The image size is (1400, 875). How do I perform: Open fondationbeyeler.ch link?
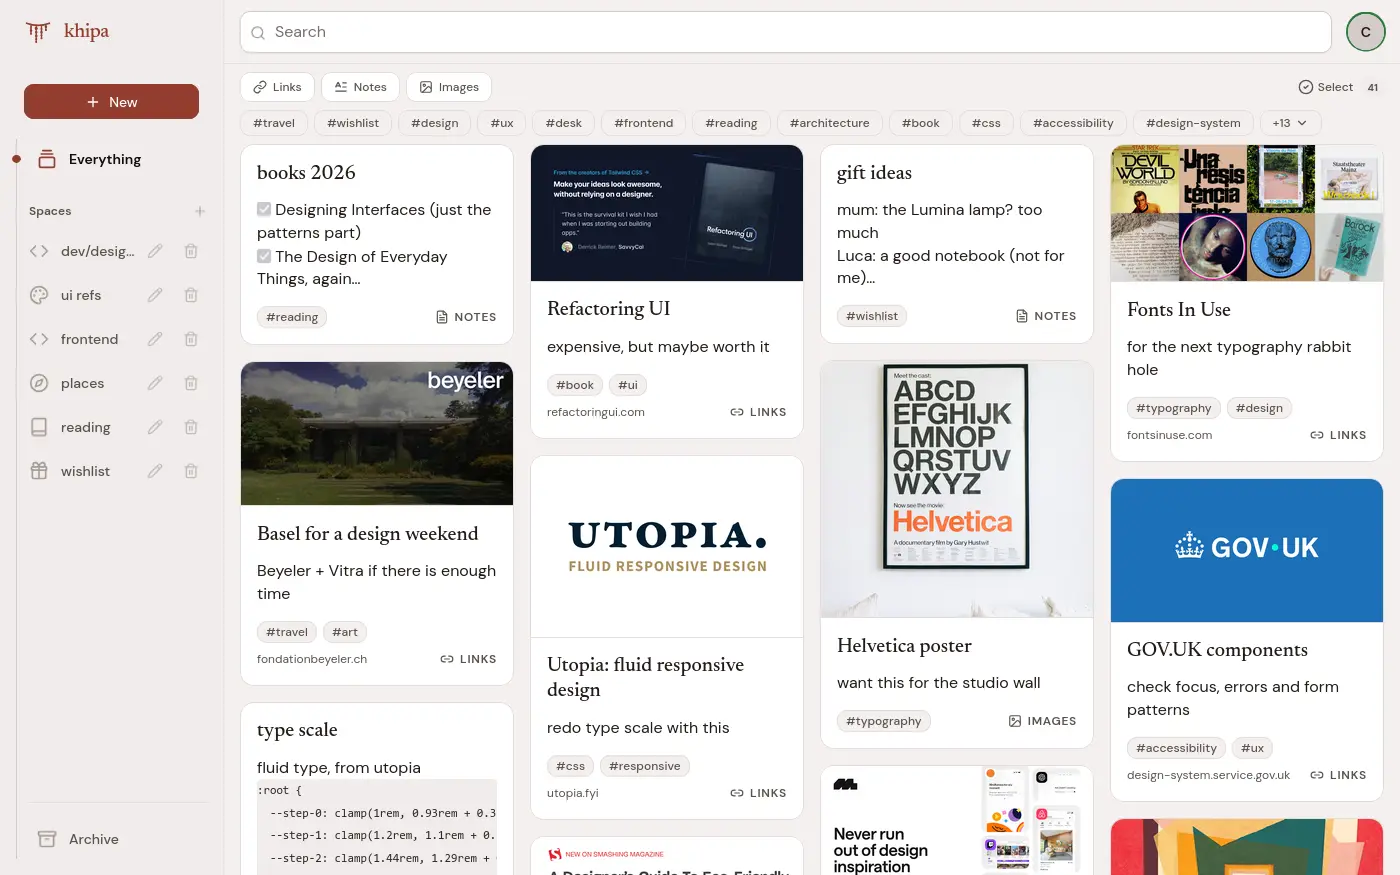point(312,659)
